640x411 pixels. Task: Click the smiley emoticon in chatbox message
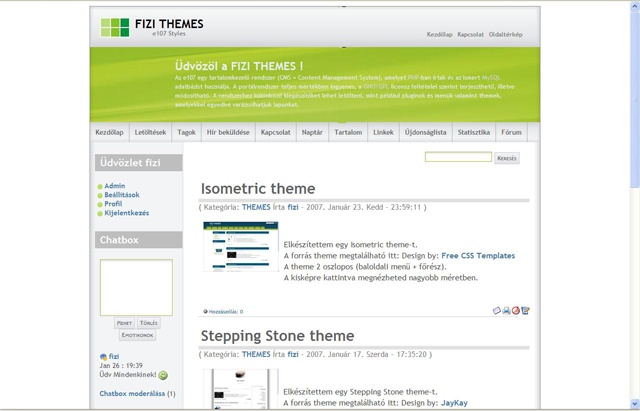click(163, 376)
